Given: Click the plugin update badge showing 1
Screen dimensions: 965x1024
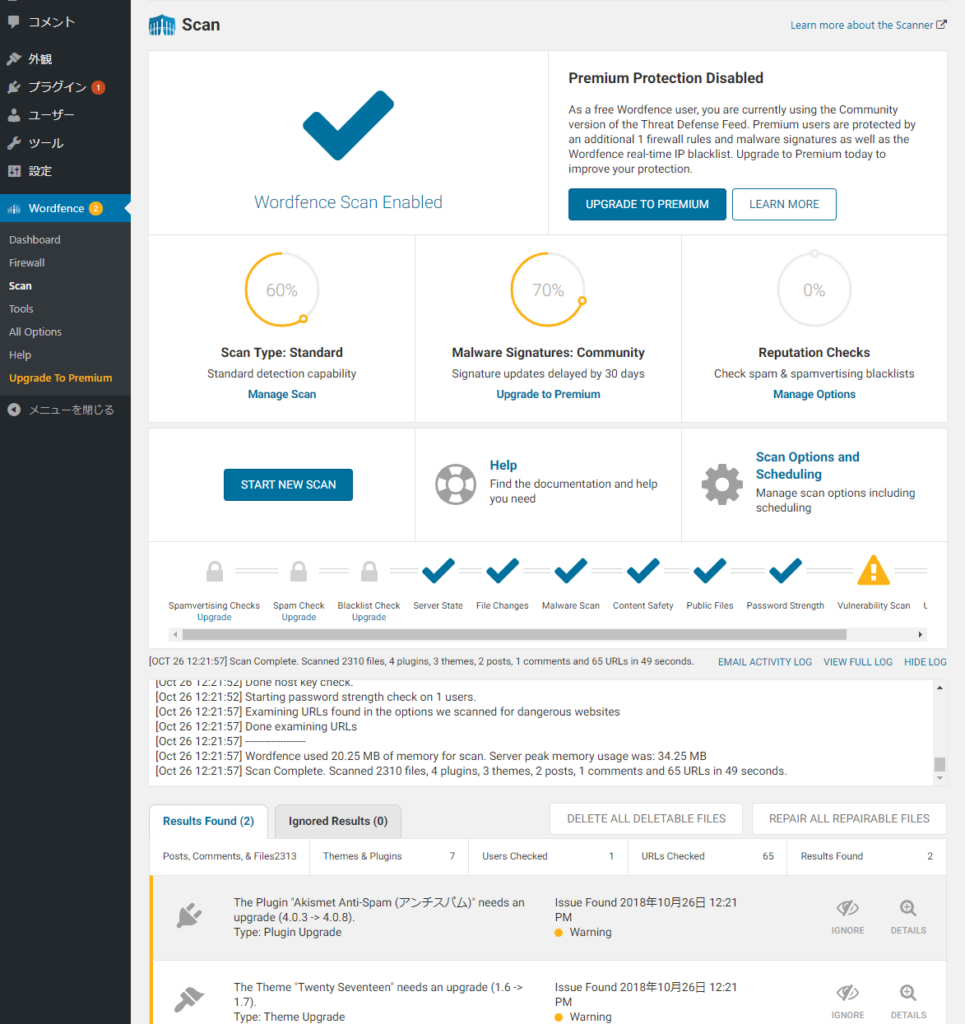Looking at the screenshot, I should click(x=98, y=88).
